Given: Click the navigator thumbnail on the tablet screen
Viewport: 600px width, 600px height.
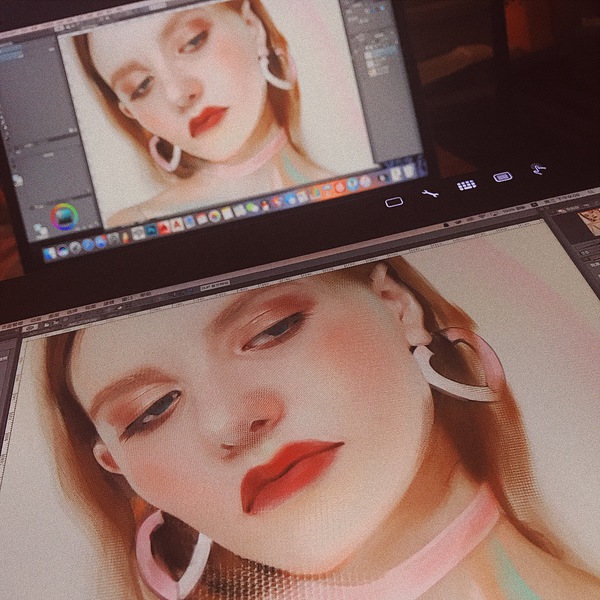Looking at the screenshot, I should click(589, 222).
